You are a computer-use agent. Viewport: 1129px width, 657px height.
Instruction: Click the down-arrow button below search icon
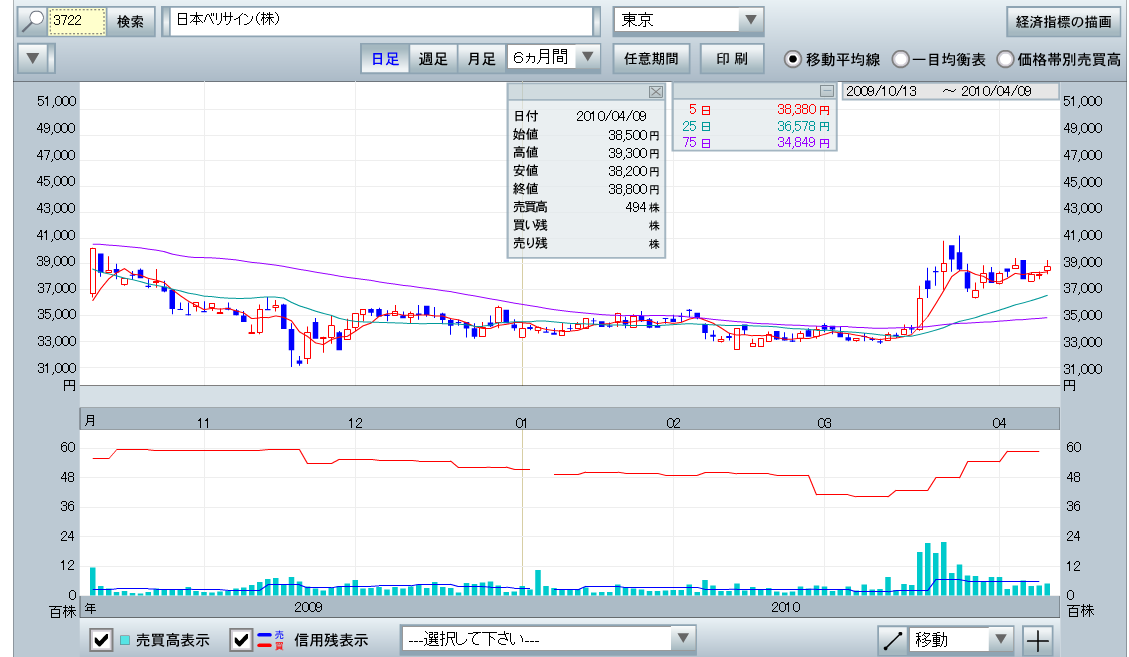pyautogui.click(x=34, y=58)
